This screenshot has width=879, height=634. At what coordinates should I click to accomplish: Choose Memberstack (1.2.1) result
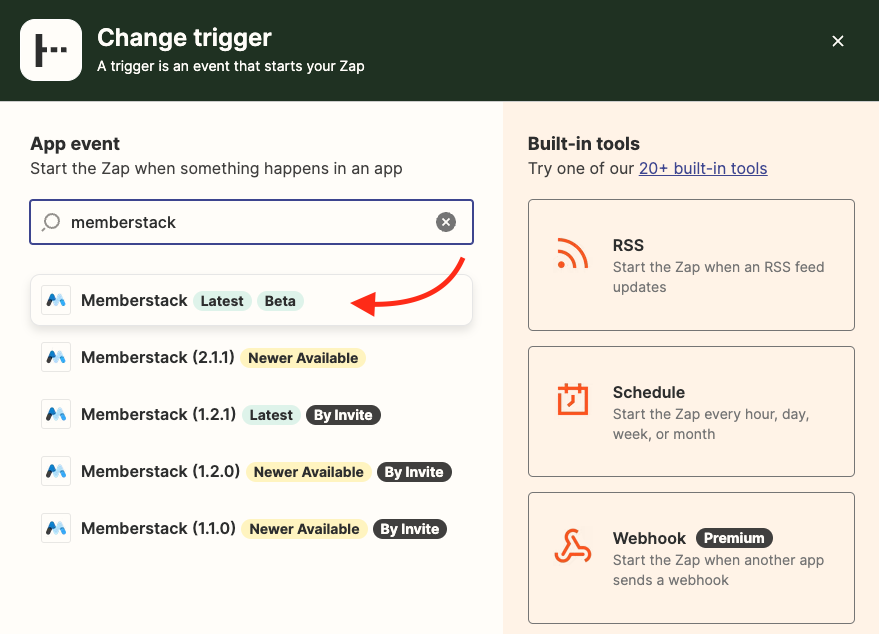click(x=251, y=414)
